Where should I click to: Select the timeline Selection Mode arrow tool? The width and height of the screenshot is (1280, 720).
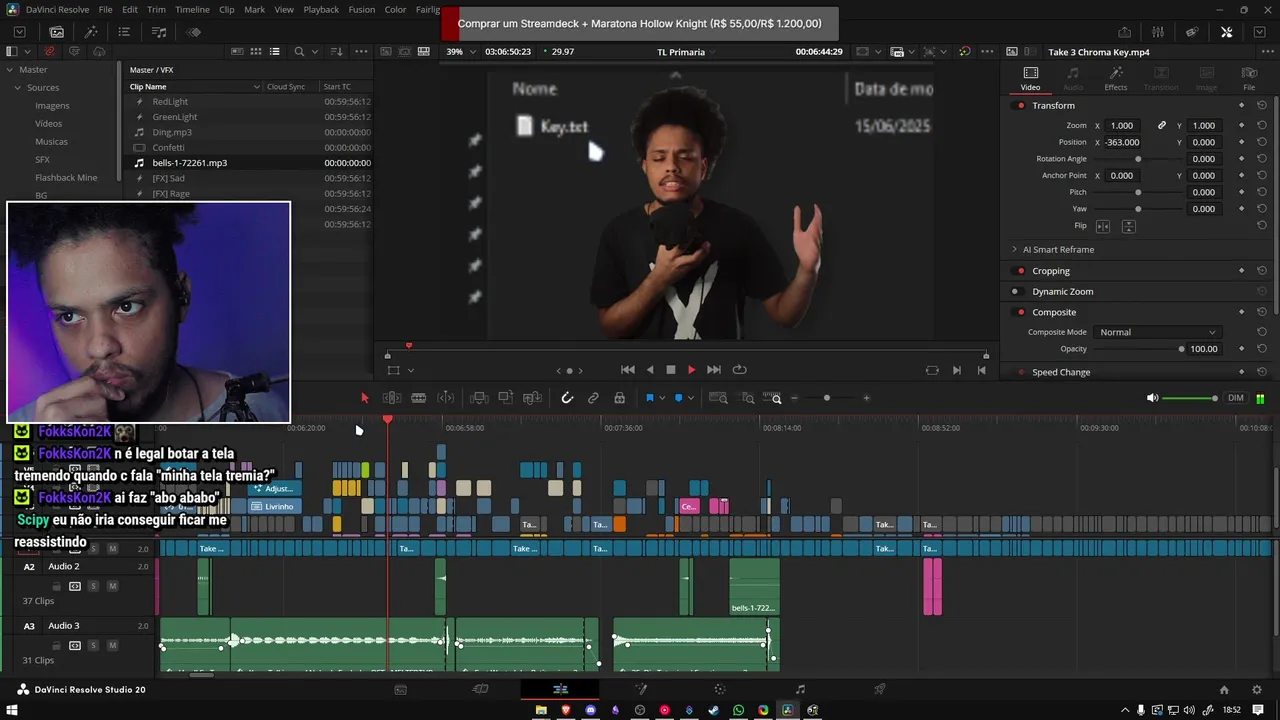pyautogui.click(x=364, y=398)
